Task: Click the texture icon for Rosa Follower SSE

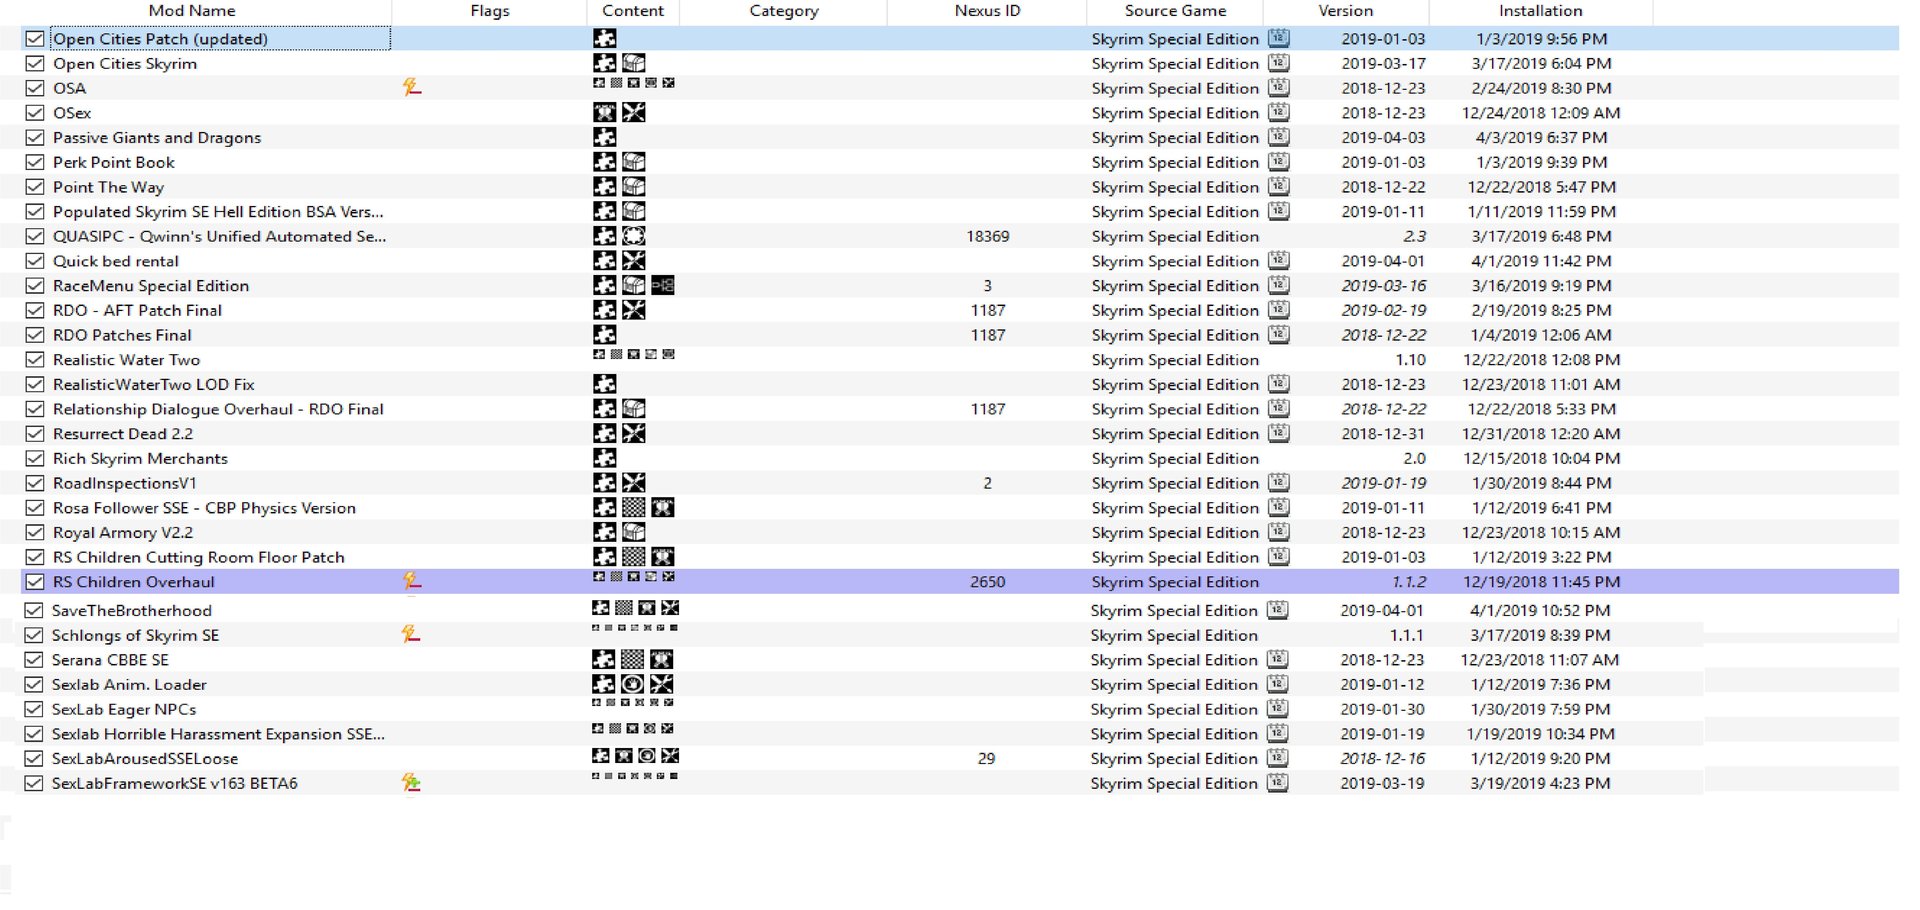Action: (x=633, y=507)
